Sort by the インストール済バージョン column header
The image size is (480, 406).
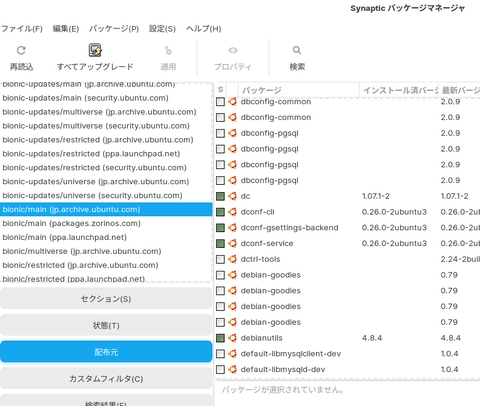[x=399, y=90]
